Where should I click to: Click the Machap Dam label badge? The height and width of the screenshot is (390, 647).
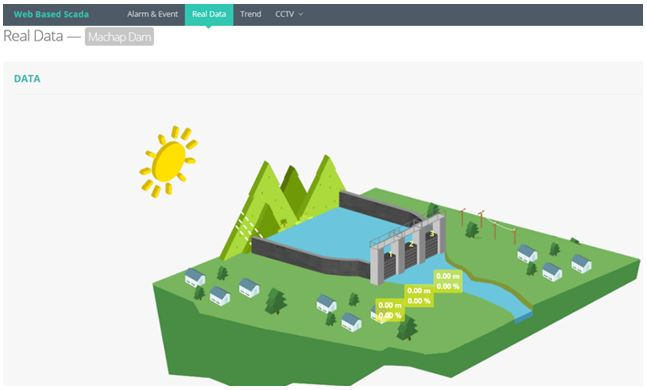coord(119,37)
